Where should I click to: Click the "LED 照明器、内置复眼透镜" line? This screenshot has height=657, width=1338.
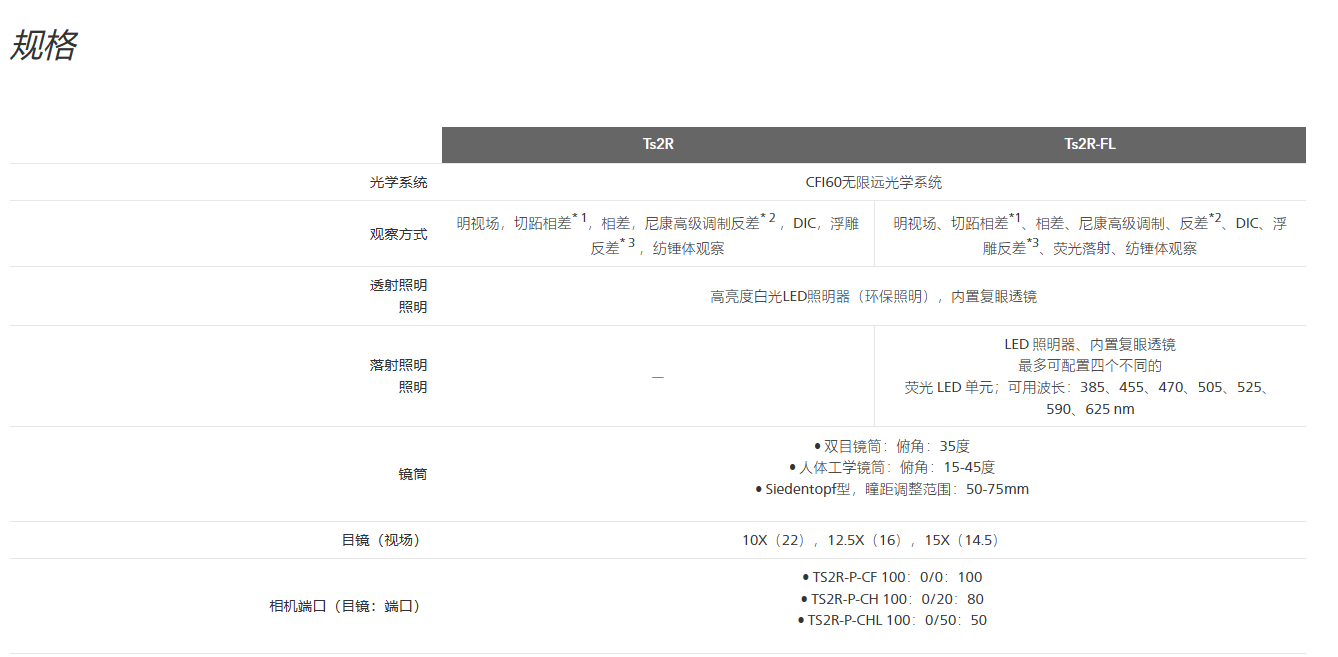click(x=1090, y=344)
